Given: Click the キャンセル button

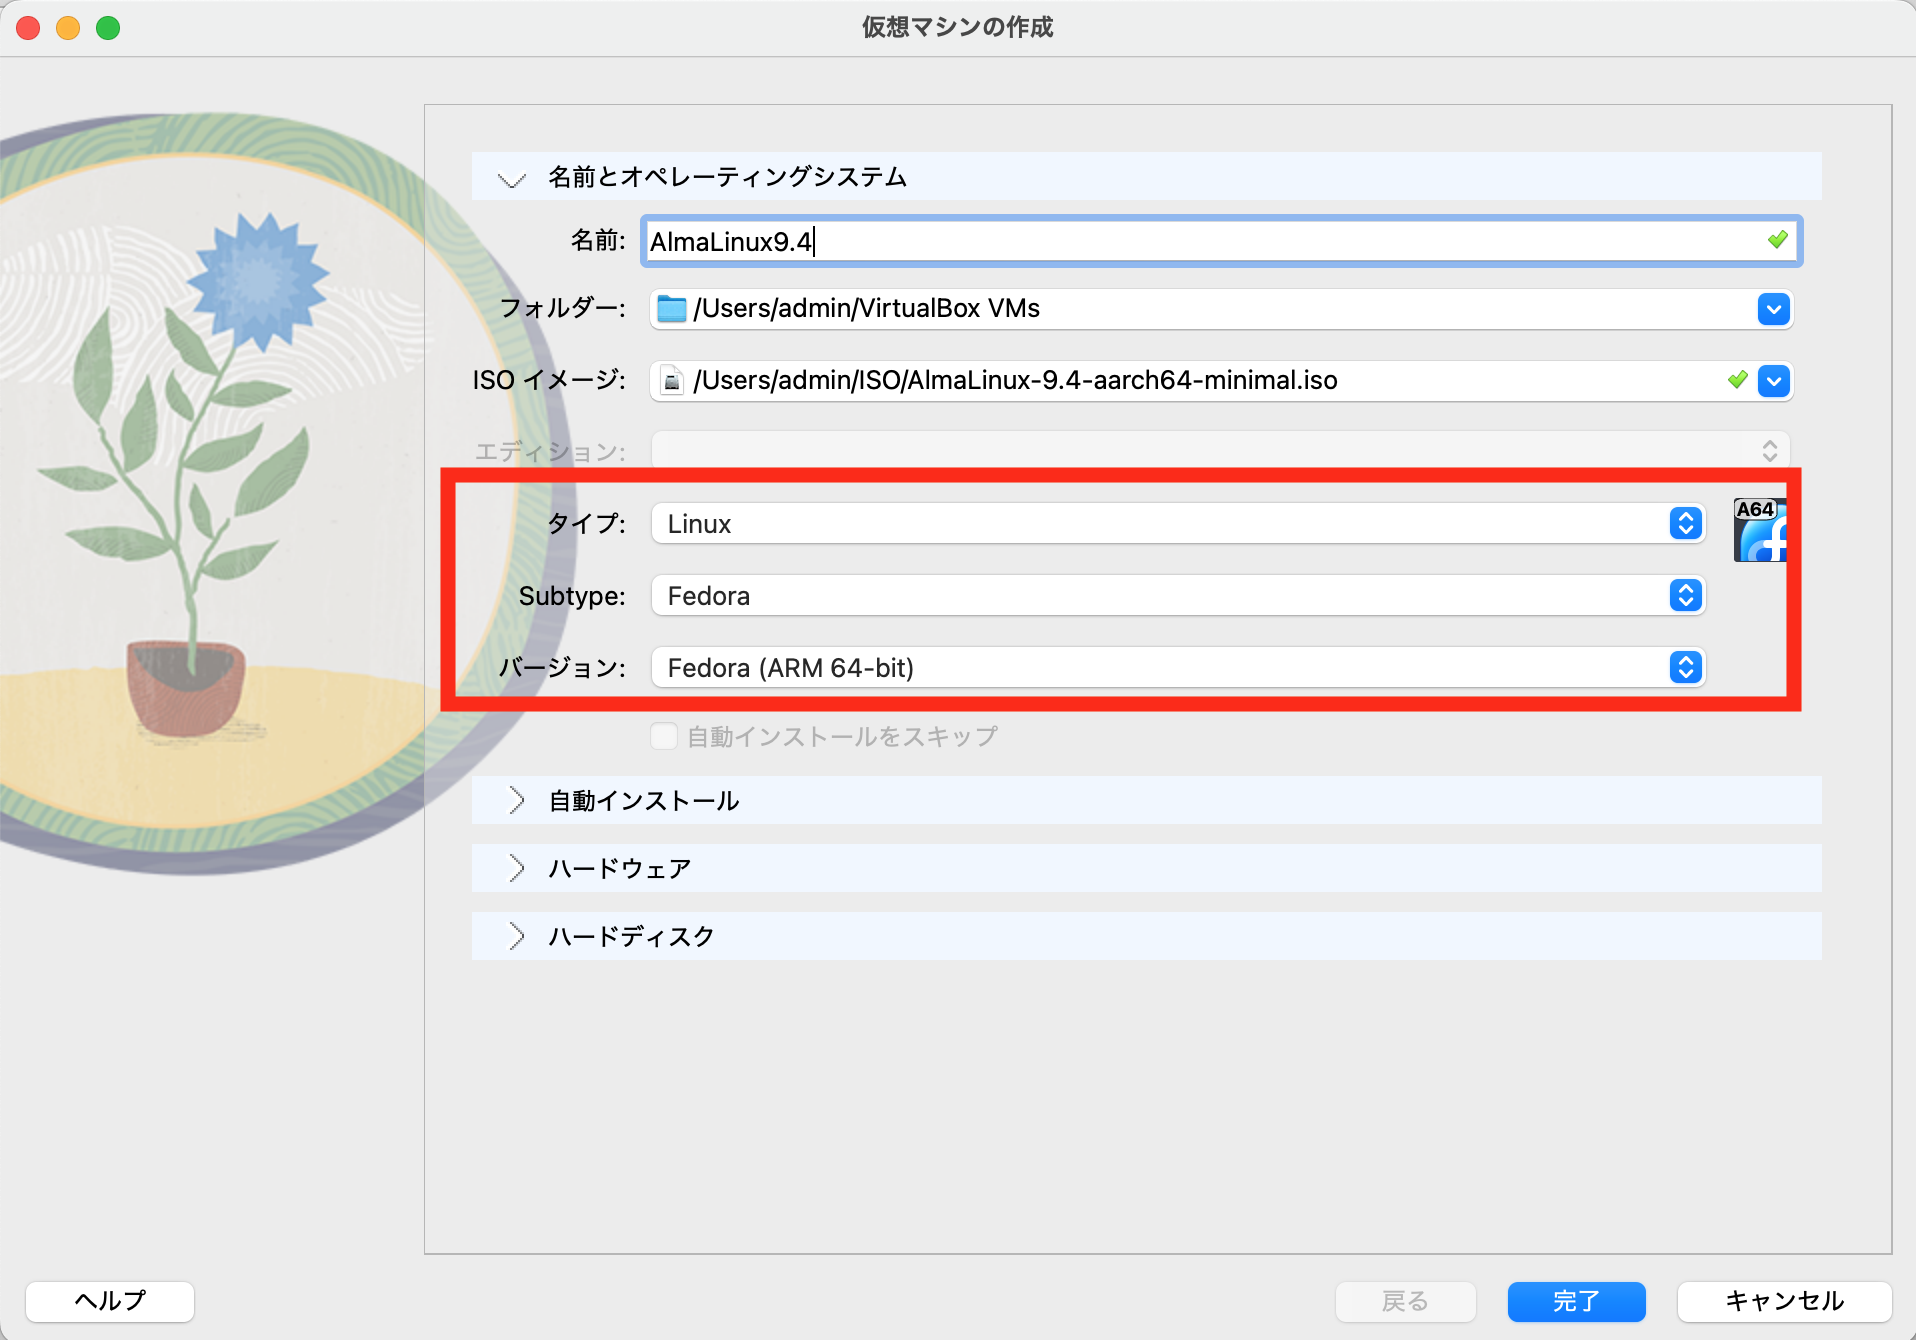Looking at the screenshot, I should 1784,1301.
